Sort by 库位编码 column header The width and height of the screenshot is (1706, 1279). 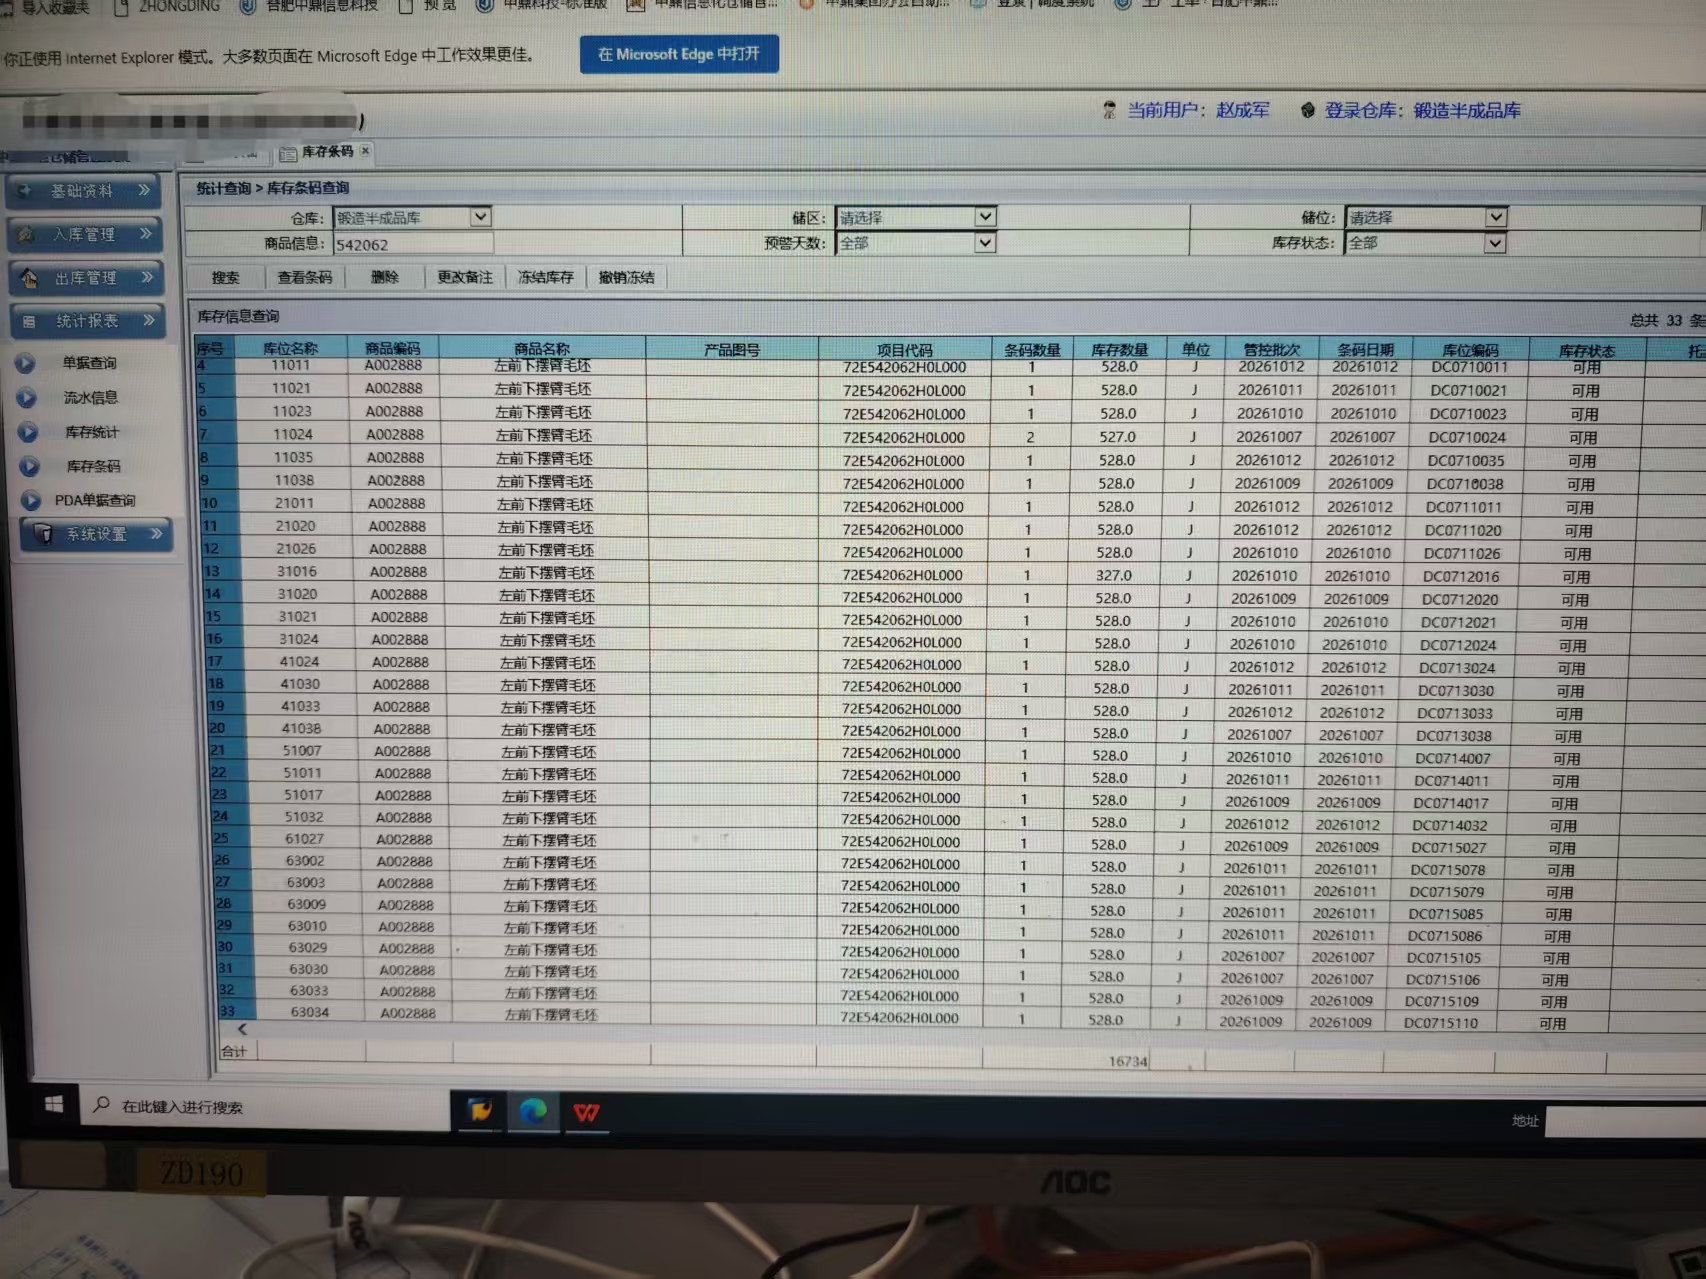pos(1470,349)
